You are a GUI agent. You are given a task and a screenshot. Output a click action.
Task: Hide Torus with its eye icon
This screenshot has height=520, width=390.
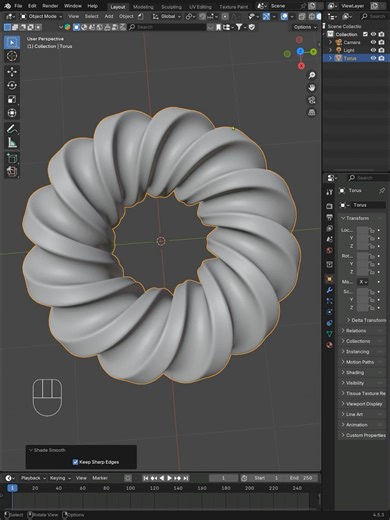pyautogui.click(x=373, y=58)
